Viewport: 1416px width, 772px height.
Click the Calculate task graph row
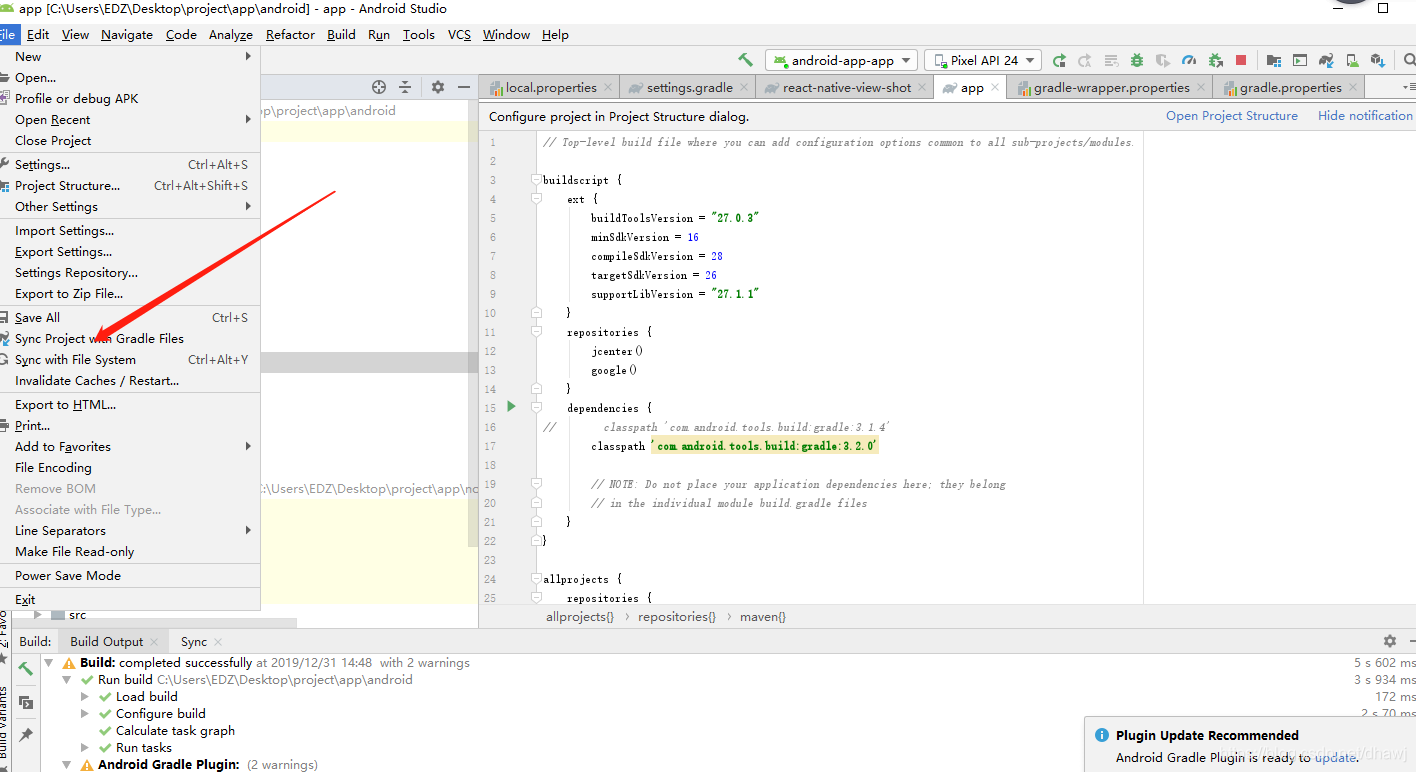(175, 731)
